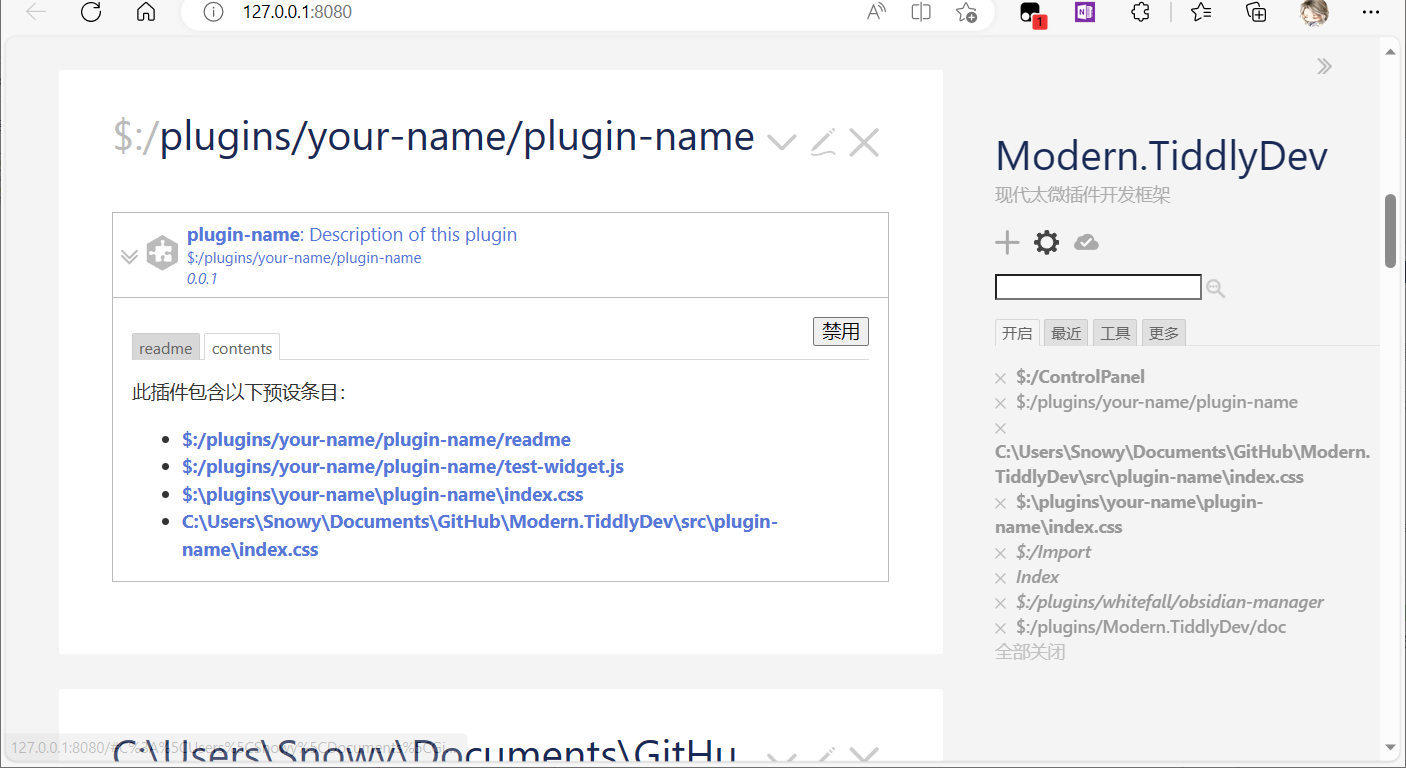
Task: Open plugin-name/readme link
Action: click(x=376, y=439)
